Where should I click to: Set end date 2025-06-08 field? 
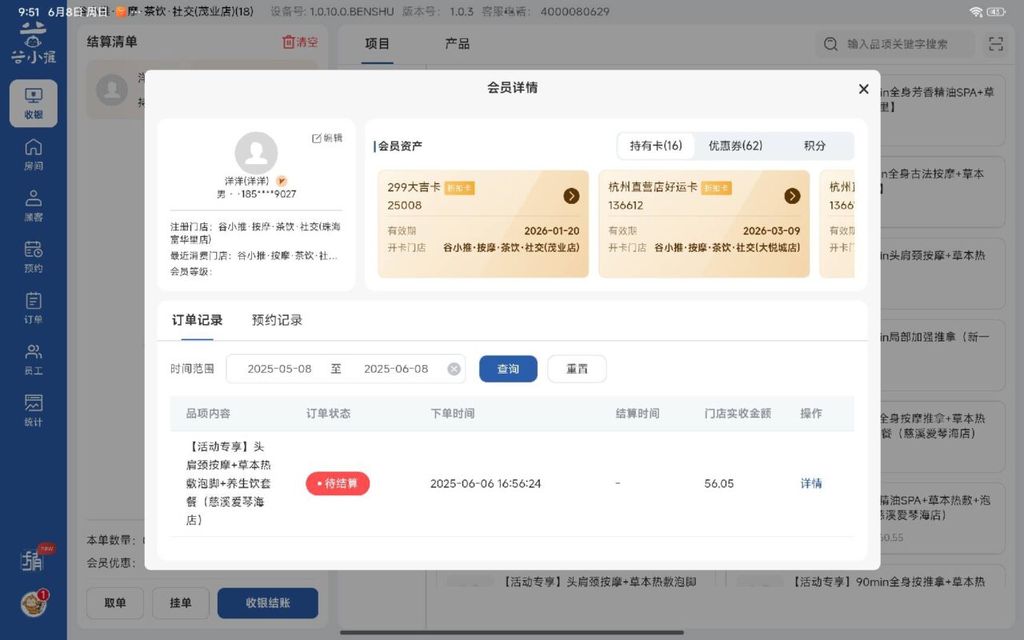[x=396, y=369]
